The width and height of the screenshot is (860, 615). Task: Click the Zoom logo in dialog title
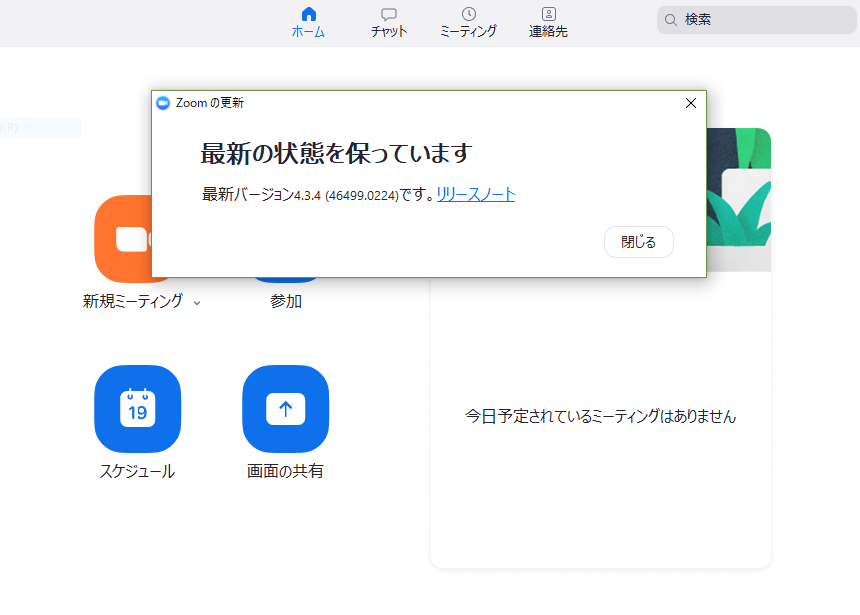click(163, 103)
